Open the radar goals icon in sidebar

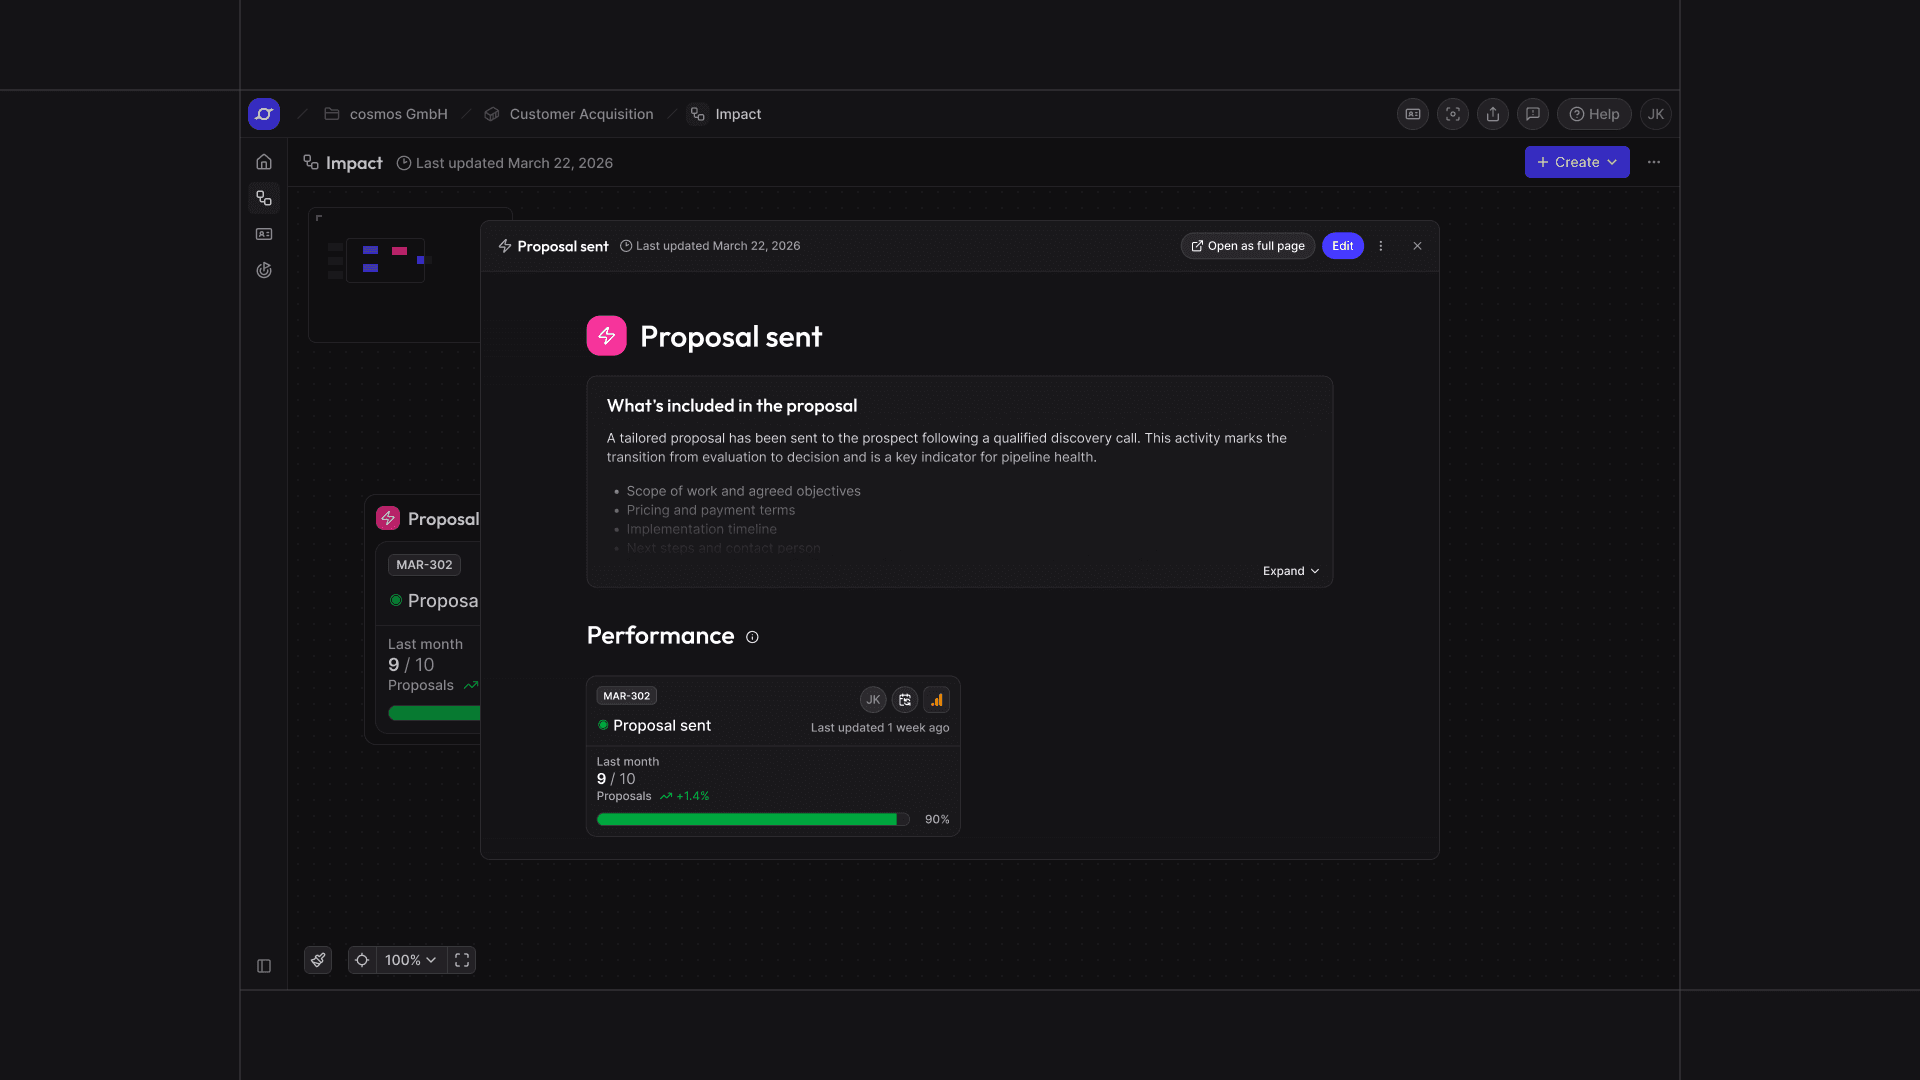pos(264,270)
